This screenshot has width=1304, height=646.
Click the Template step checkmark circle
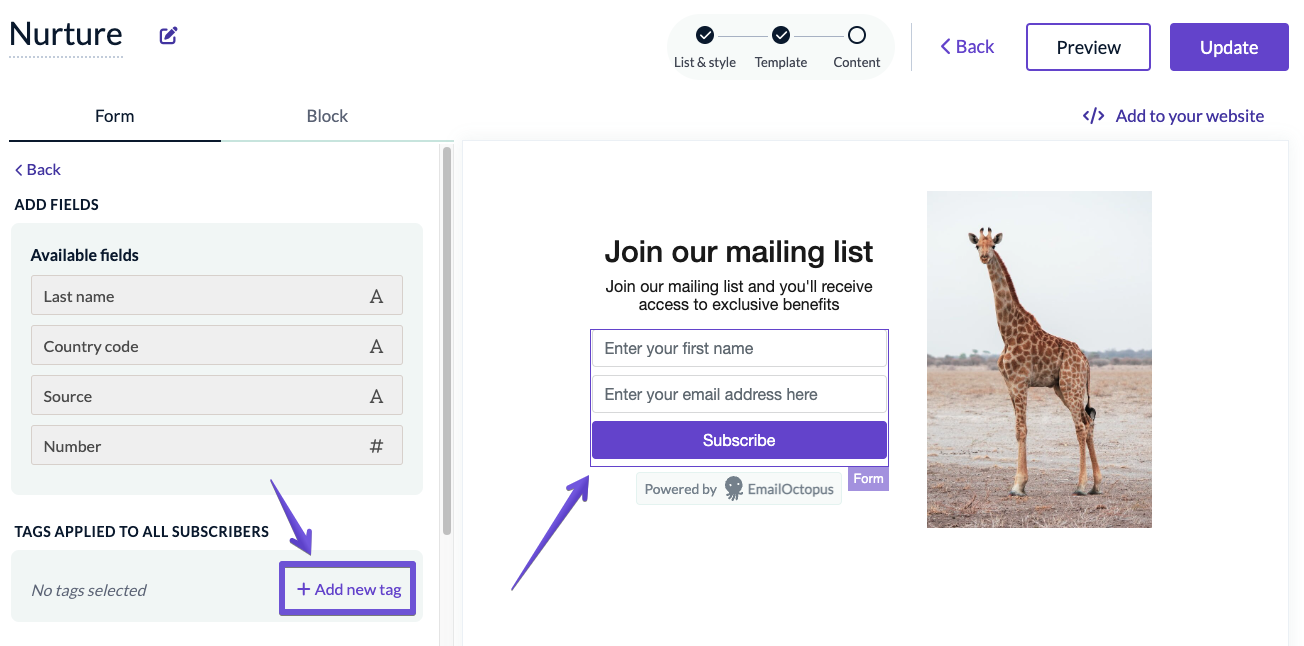pos(781,35)
